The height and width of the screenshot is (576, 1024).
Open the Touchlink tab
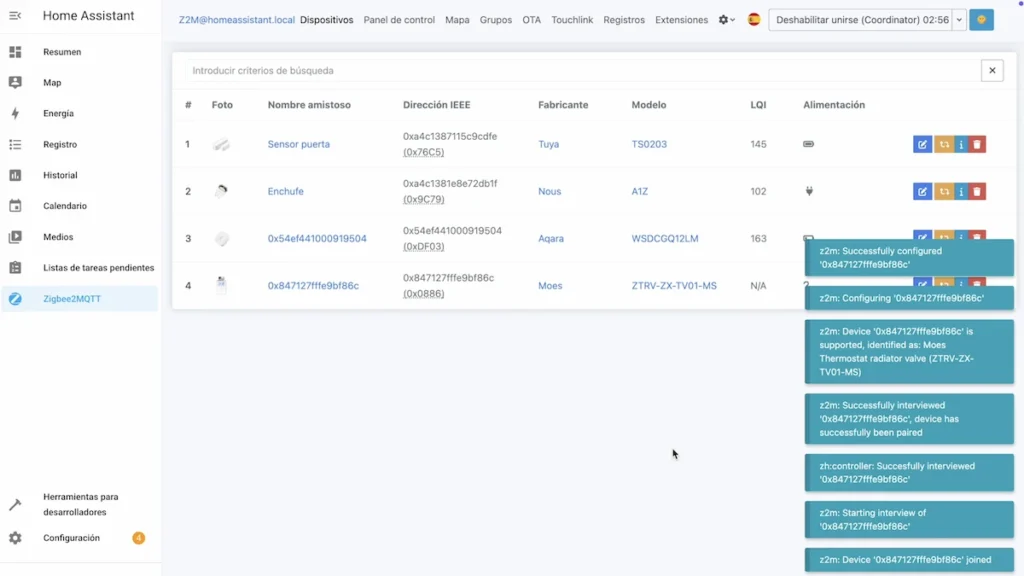coord(572,20)
